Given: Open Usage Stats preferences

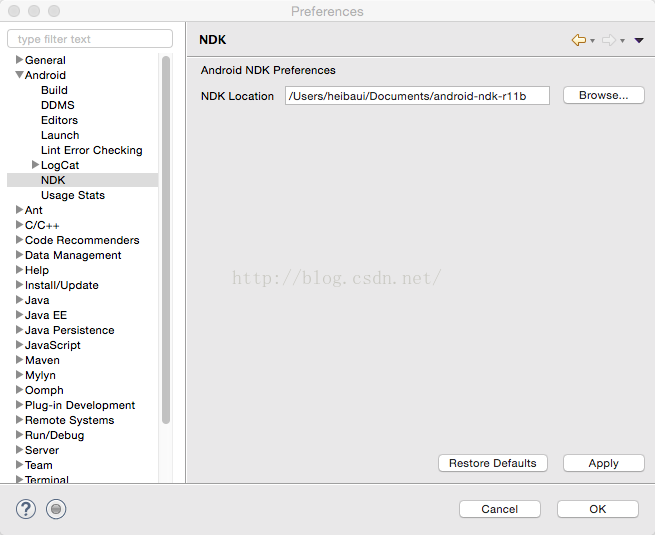Looking at the screenshot, I should point(73,195).
